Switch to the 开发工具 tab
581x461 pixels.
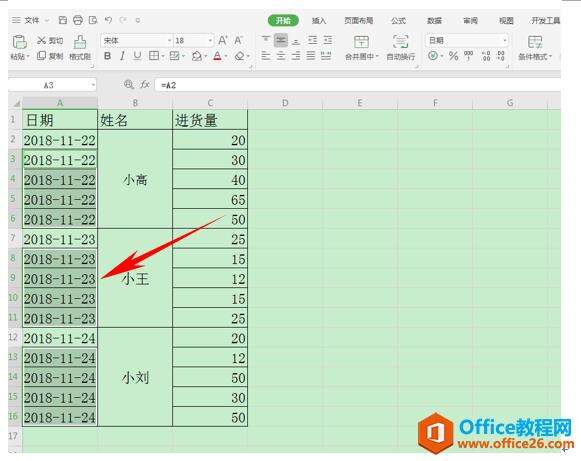545,20
